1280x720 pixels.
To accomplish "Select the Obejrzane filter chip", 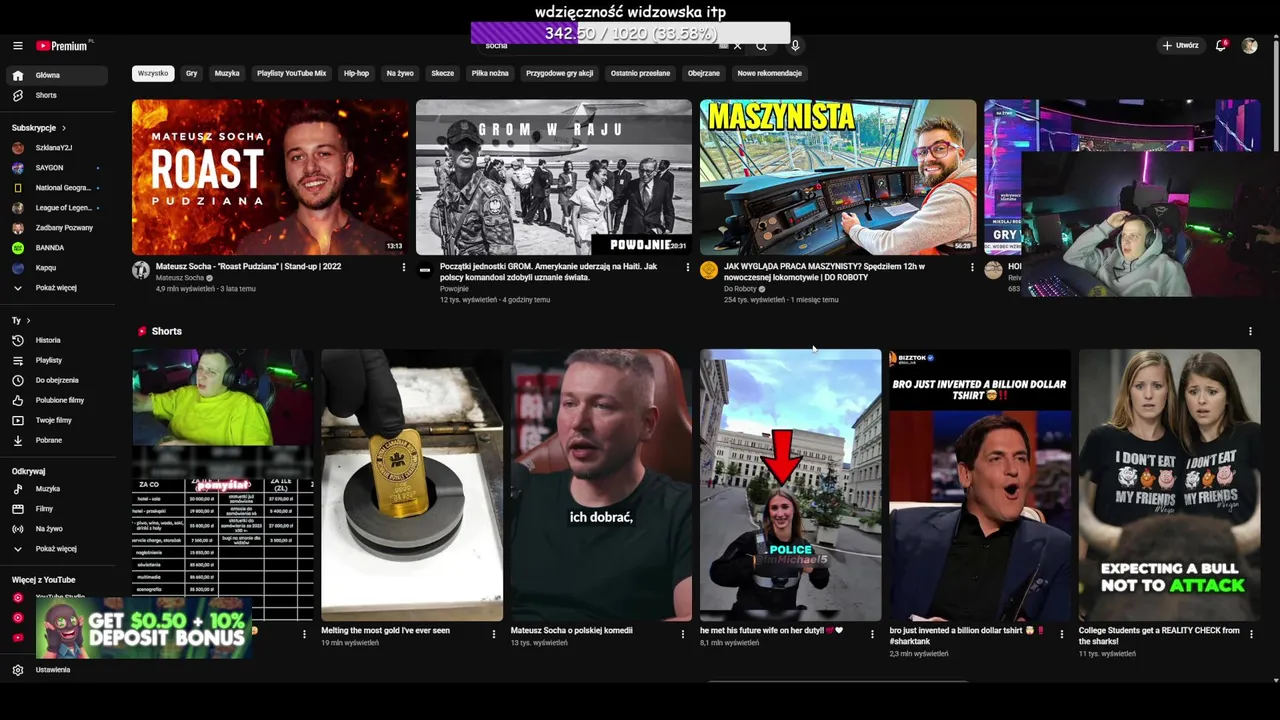I will coord(703,73).
